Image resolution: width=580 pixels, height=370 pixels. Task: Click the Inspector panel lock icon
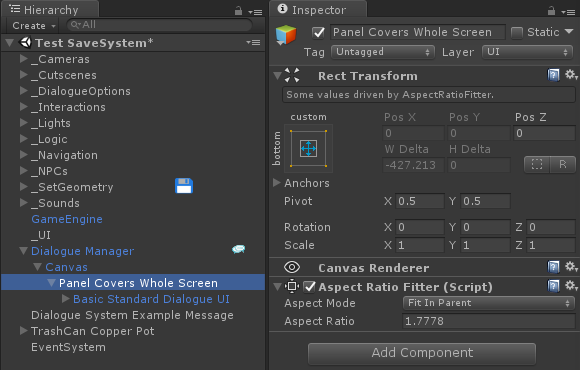(551, 11)
